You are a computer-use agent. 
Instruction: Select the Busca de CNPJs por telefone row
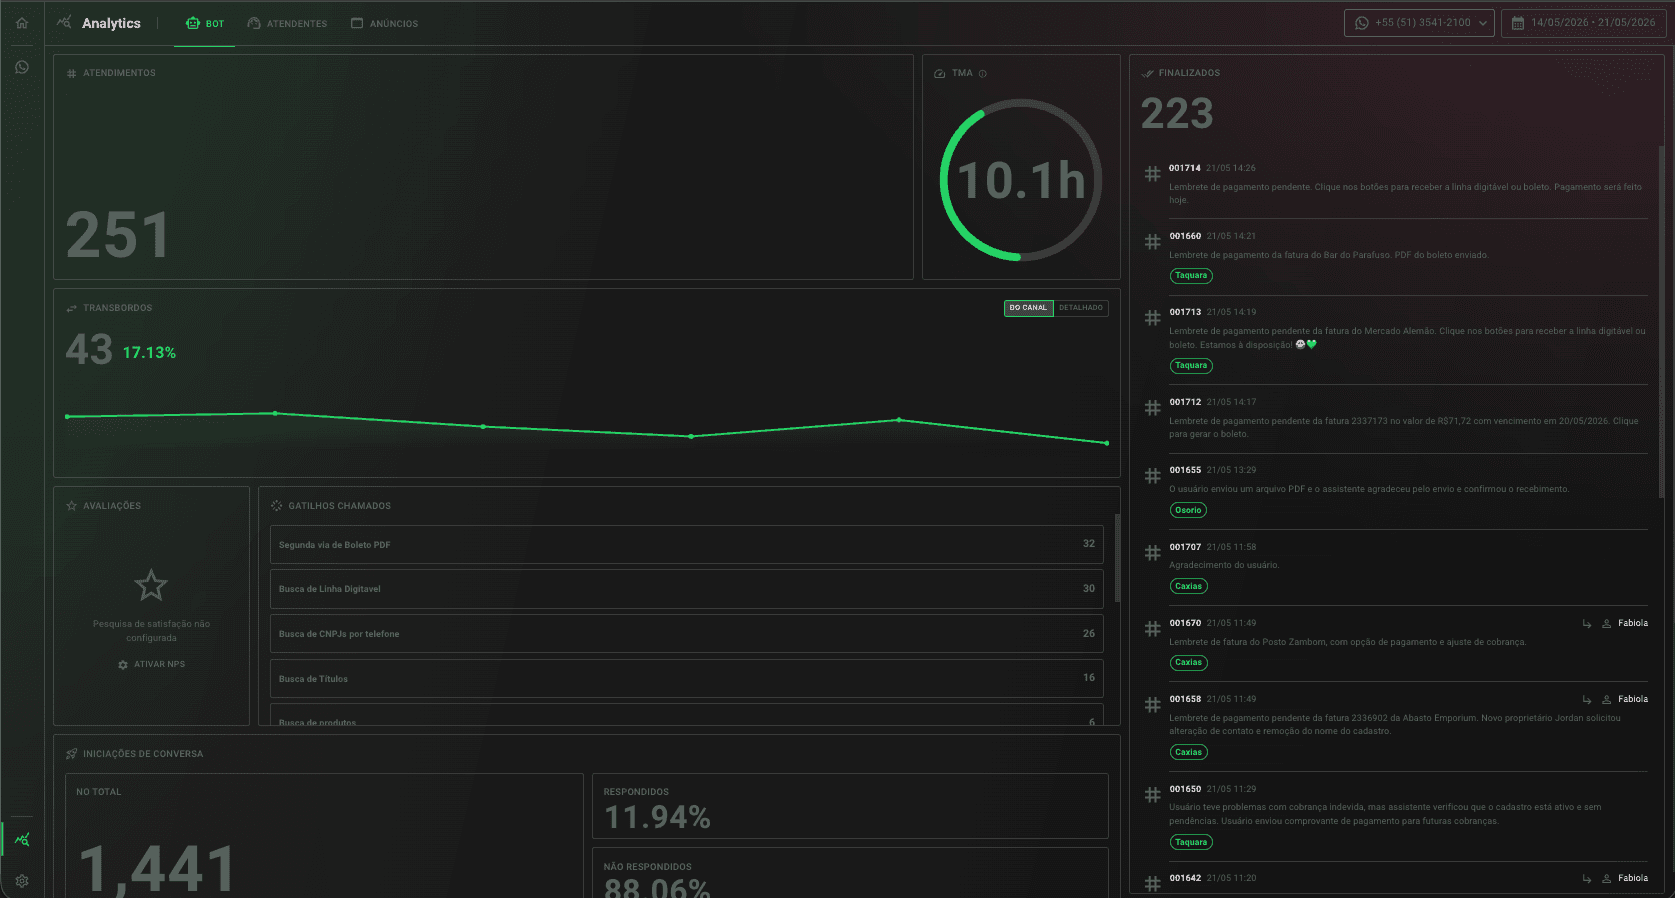coord(687,634)
